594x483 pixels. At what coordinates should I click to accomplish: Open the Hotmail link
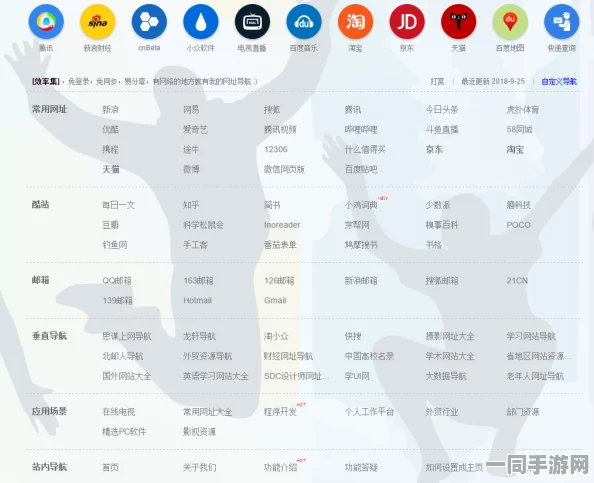(x=197, y=300)
